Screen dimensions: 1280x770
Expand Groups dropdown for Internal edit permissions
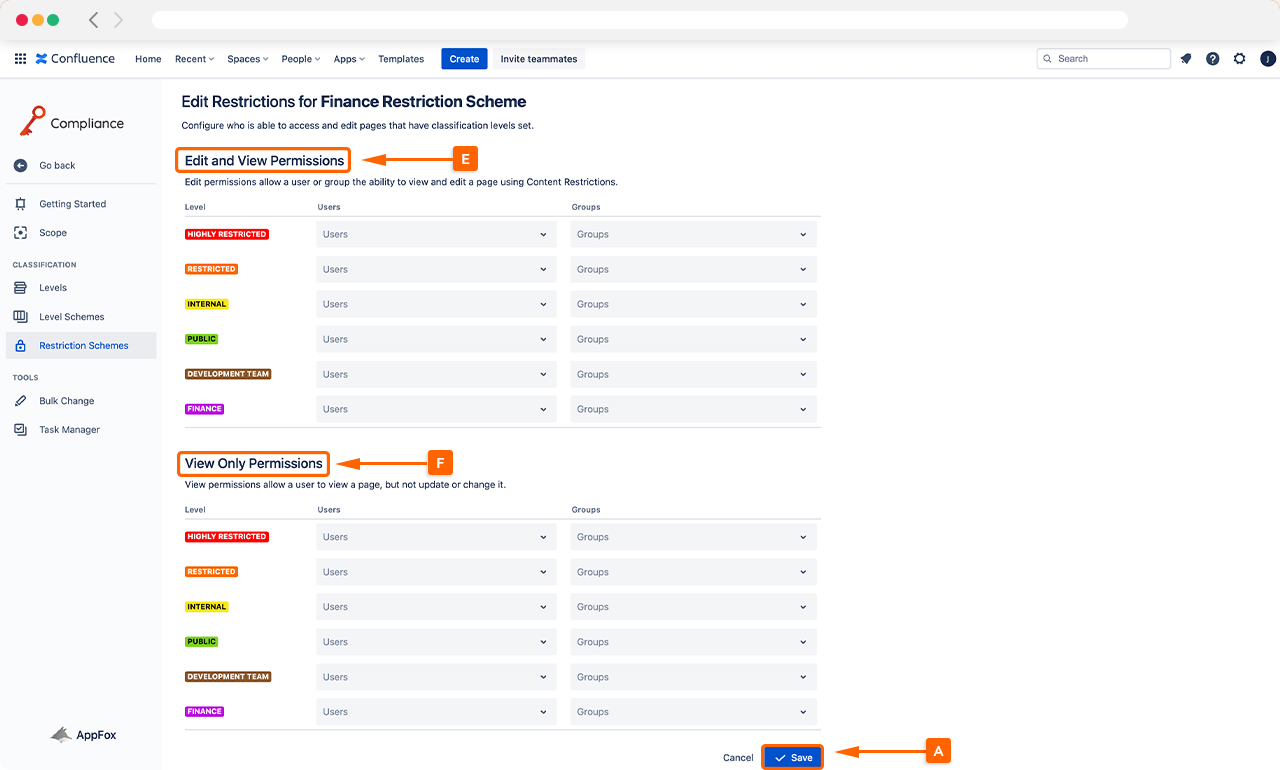click(693, 305)
